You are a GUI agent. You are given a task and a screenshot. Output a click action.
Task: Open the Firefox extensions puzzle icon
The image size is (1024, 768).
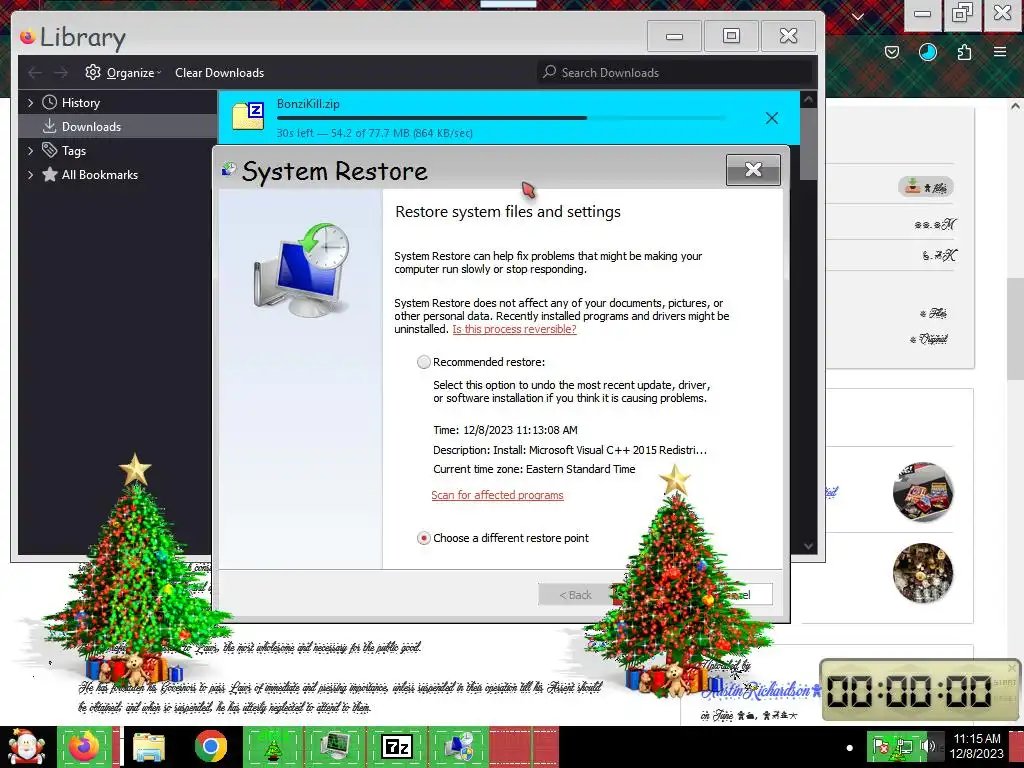tap(964, 52)
